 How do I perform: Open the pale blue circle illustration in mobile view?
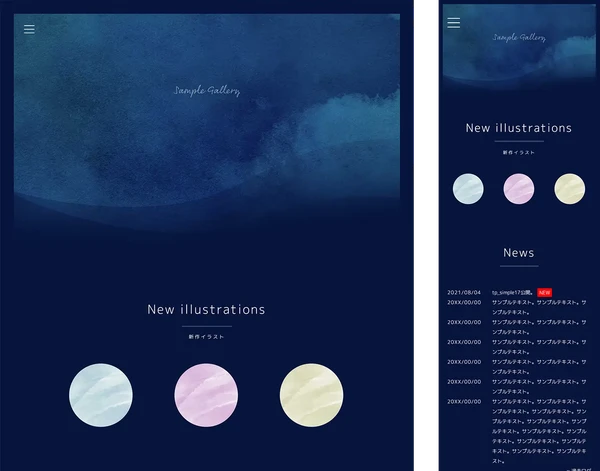tap(468, 189)
